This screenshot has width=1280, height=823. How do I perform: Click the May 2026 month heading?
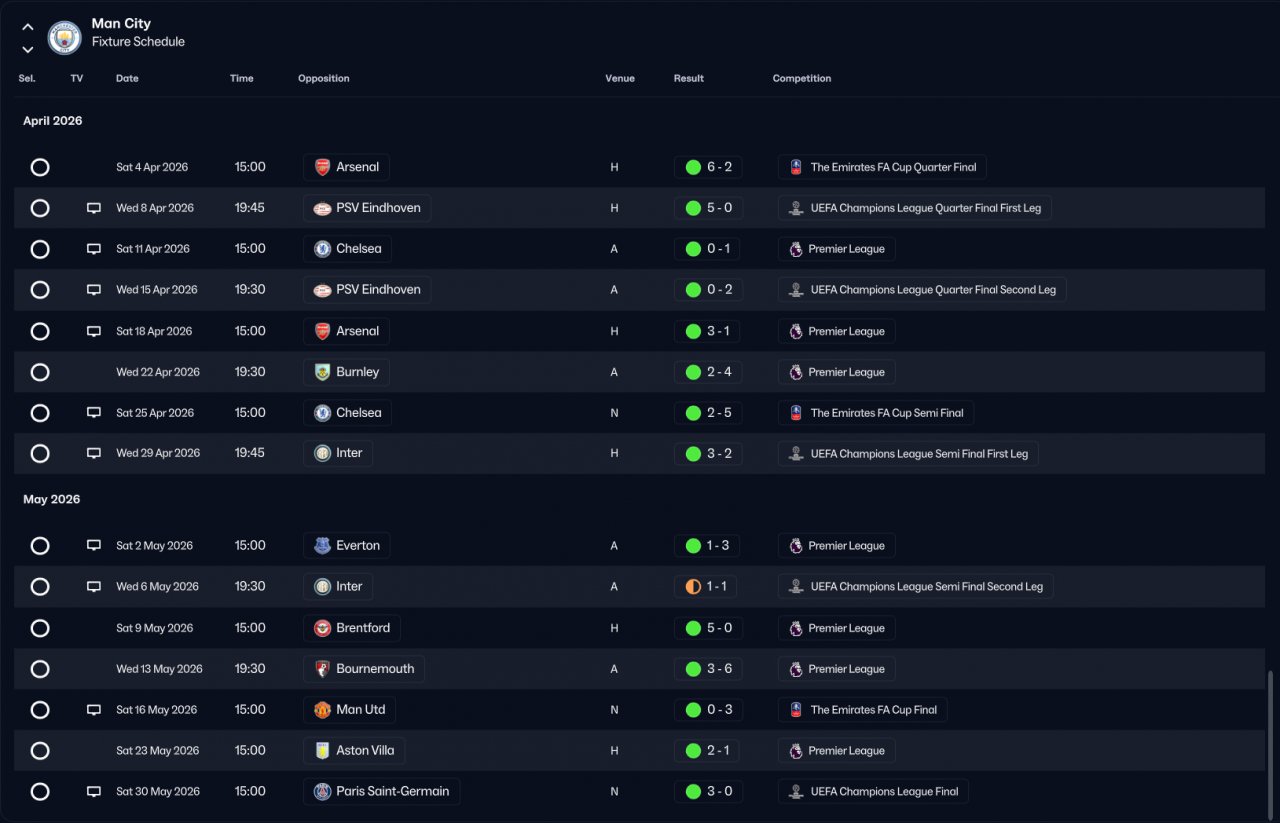[52, 499]
